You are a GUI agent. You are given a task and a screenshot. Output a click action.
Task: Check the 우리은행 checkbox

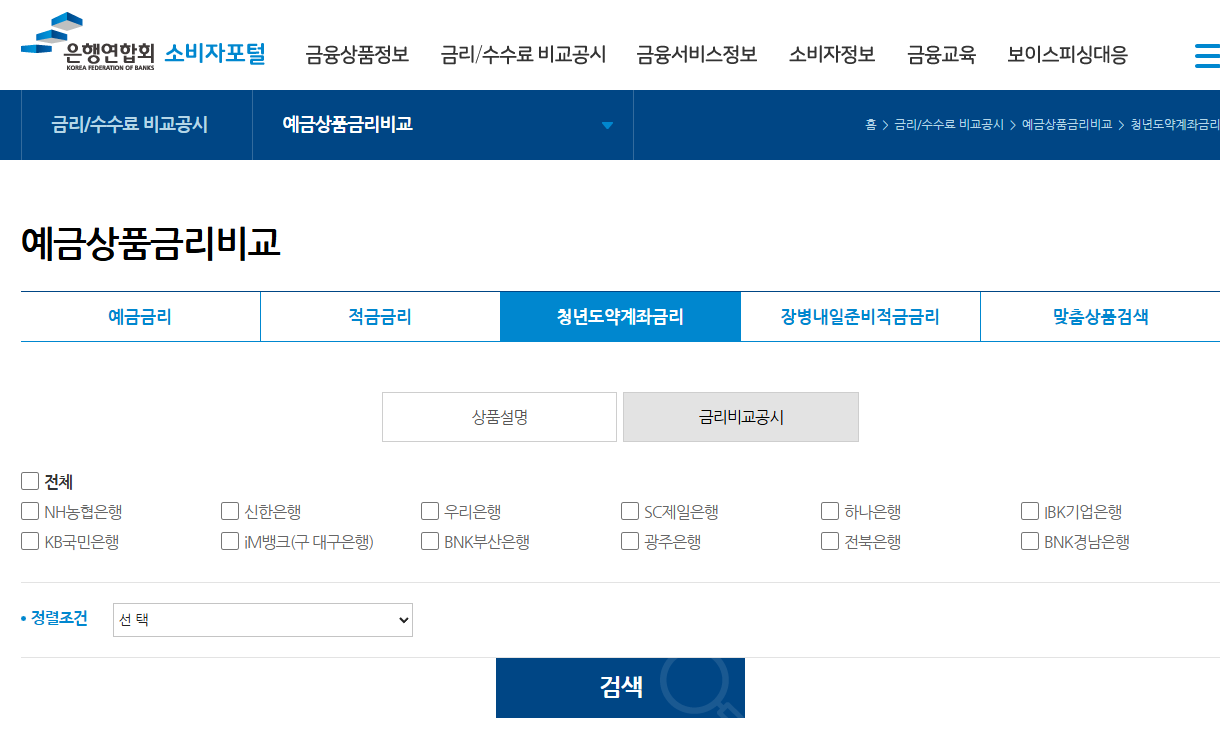click(430, 511)
